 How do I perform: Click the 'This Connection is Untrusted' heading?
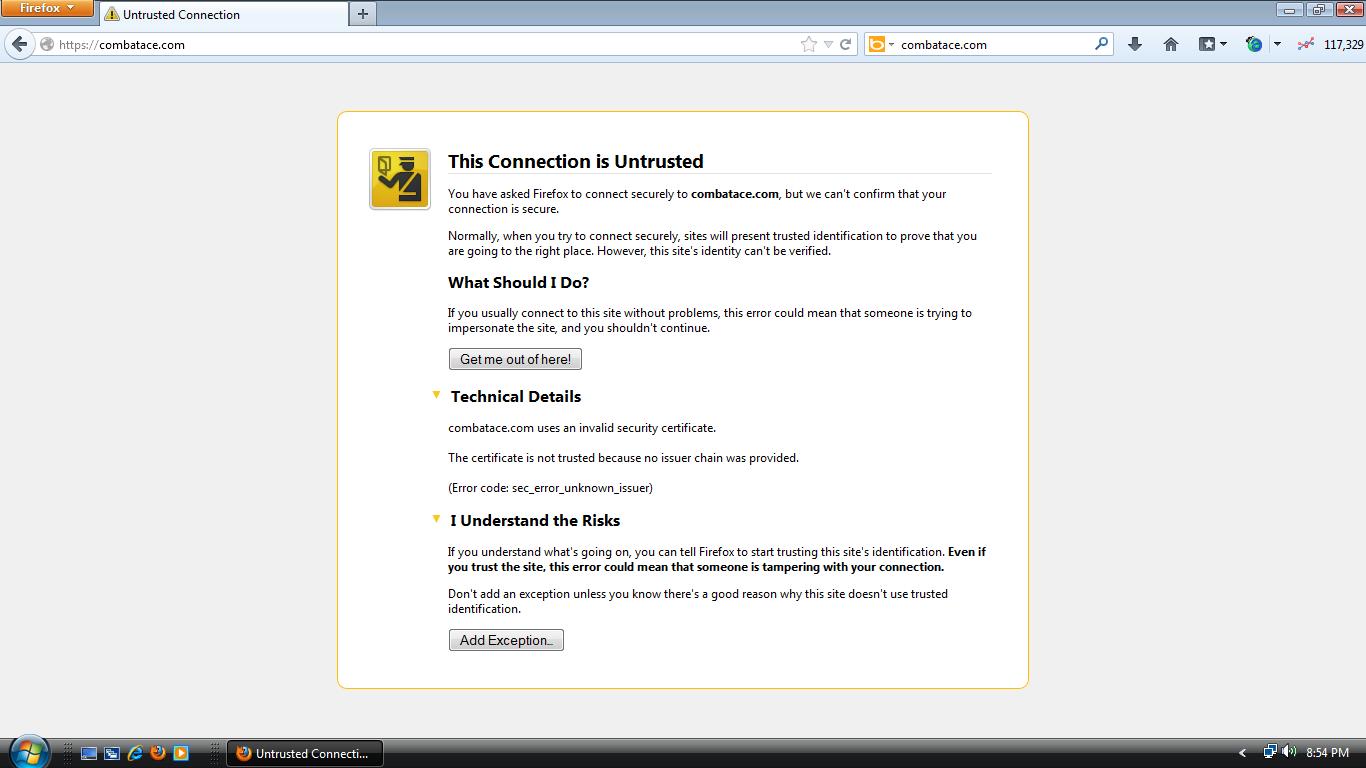pyautogui.click(x=576, y=161)
